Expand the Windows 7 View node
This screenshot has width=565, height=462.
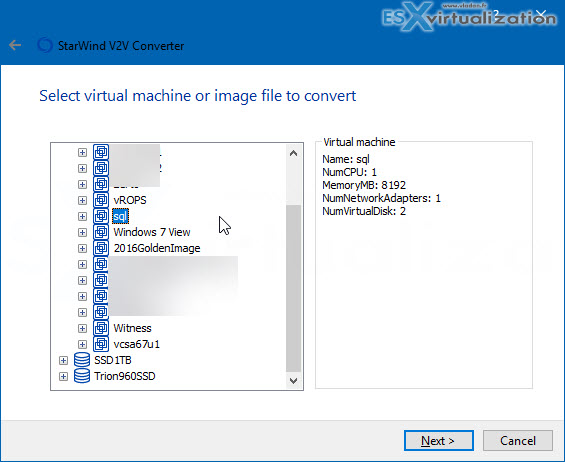point(83,232)
